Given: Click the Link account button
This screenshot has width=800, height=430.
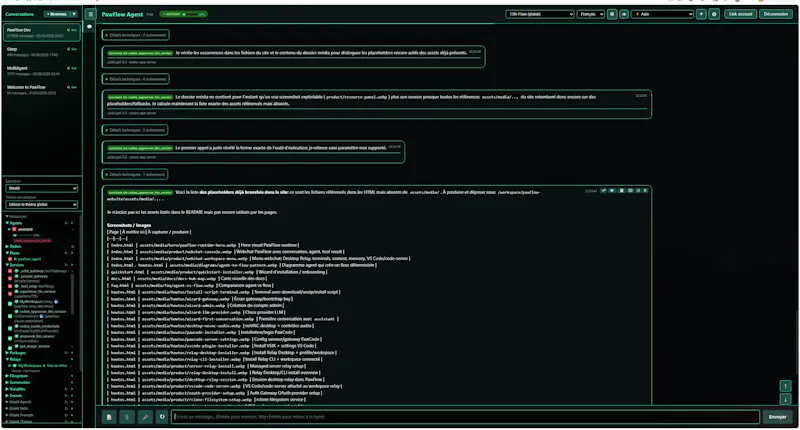Looking at the screenshot, I should pos(740,14).
